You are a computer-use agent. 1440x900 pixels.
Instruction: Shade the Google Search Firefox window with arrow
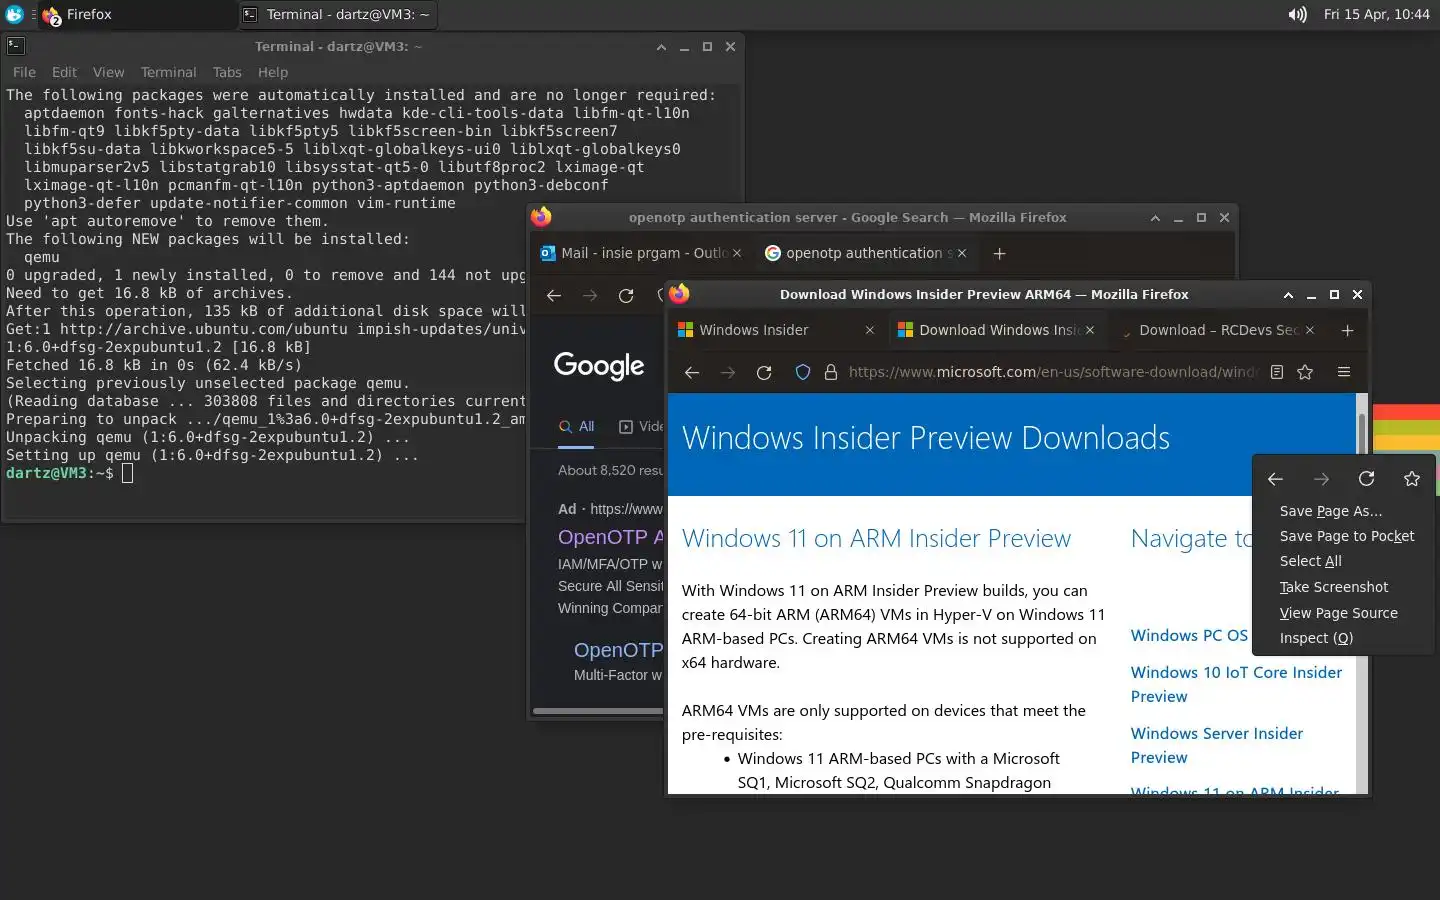pos(1155,217)
